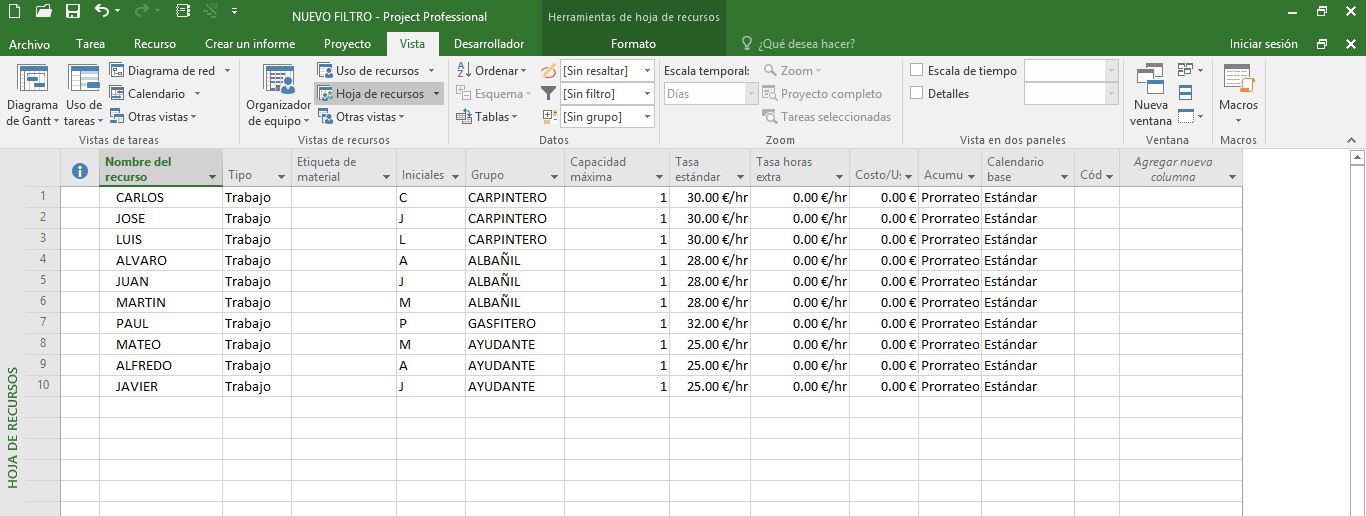
Task: Collapse the ribbon with the small up arrow
Action: click(x=1352, y=140)
